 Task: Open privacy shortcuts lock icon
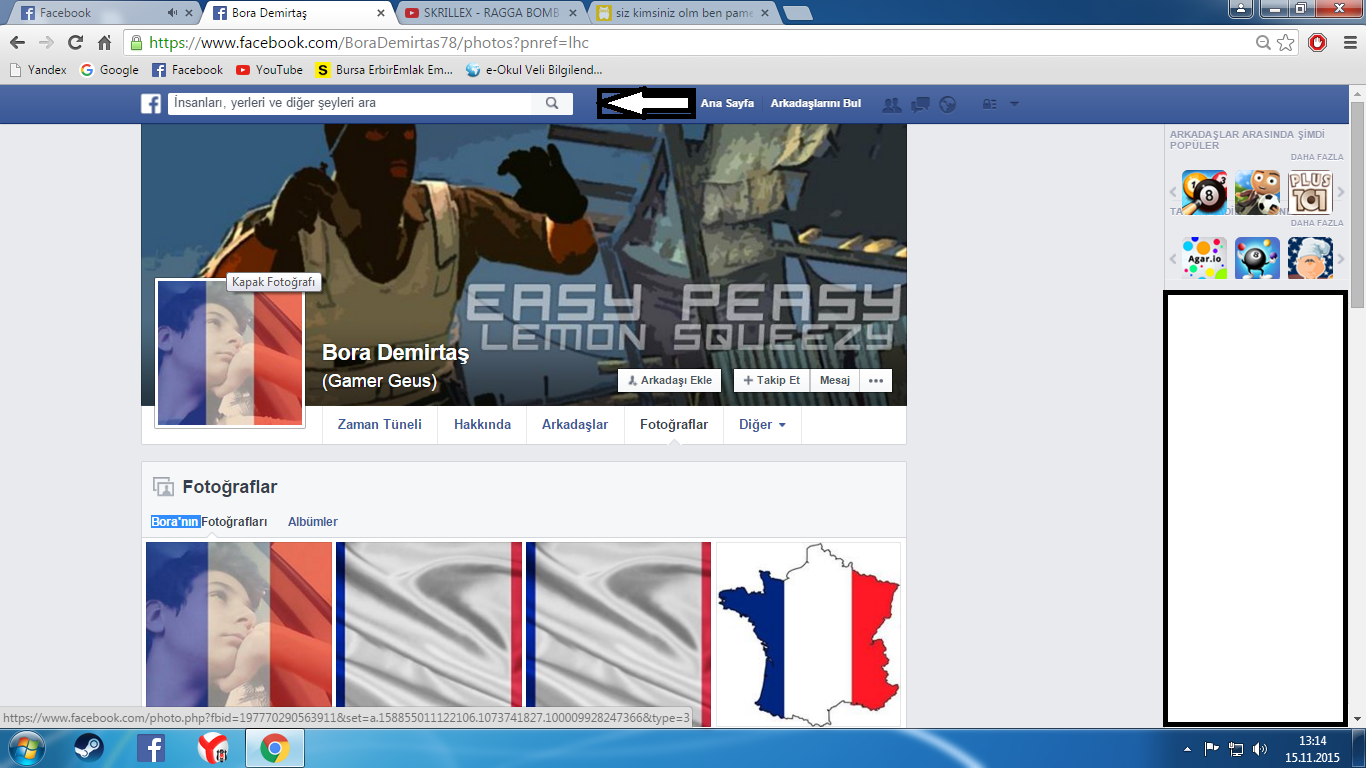(x=989, y=104)
